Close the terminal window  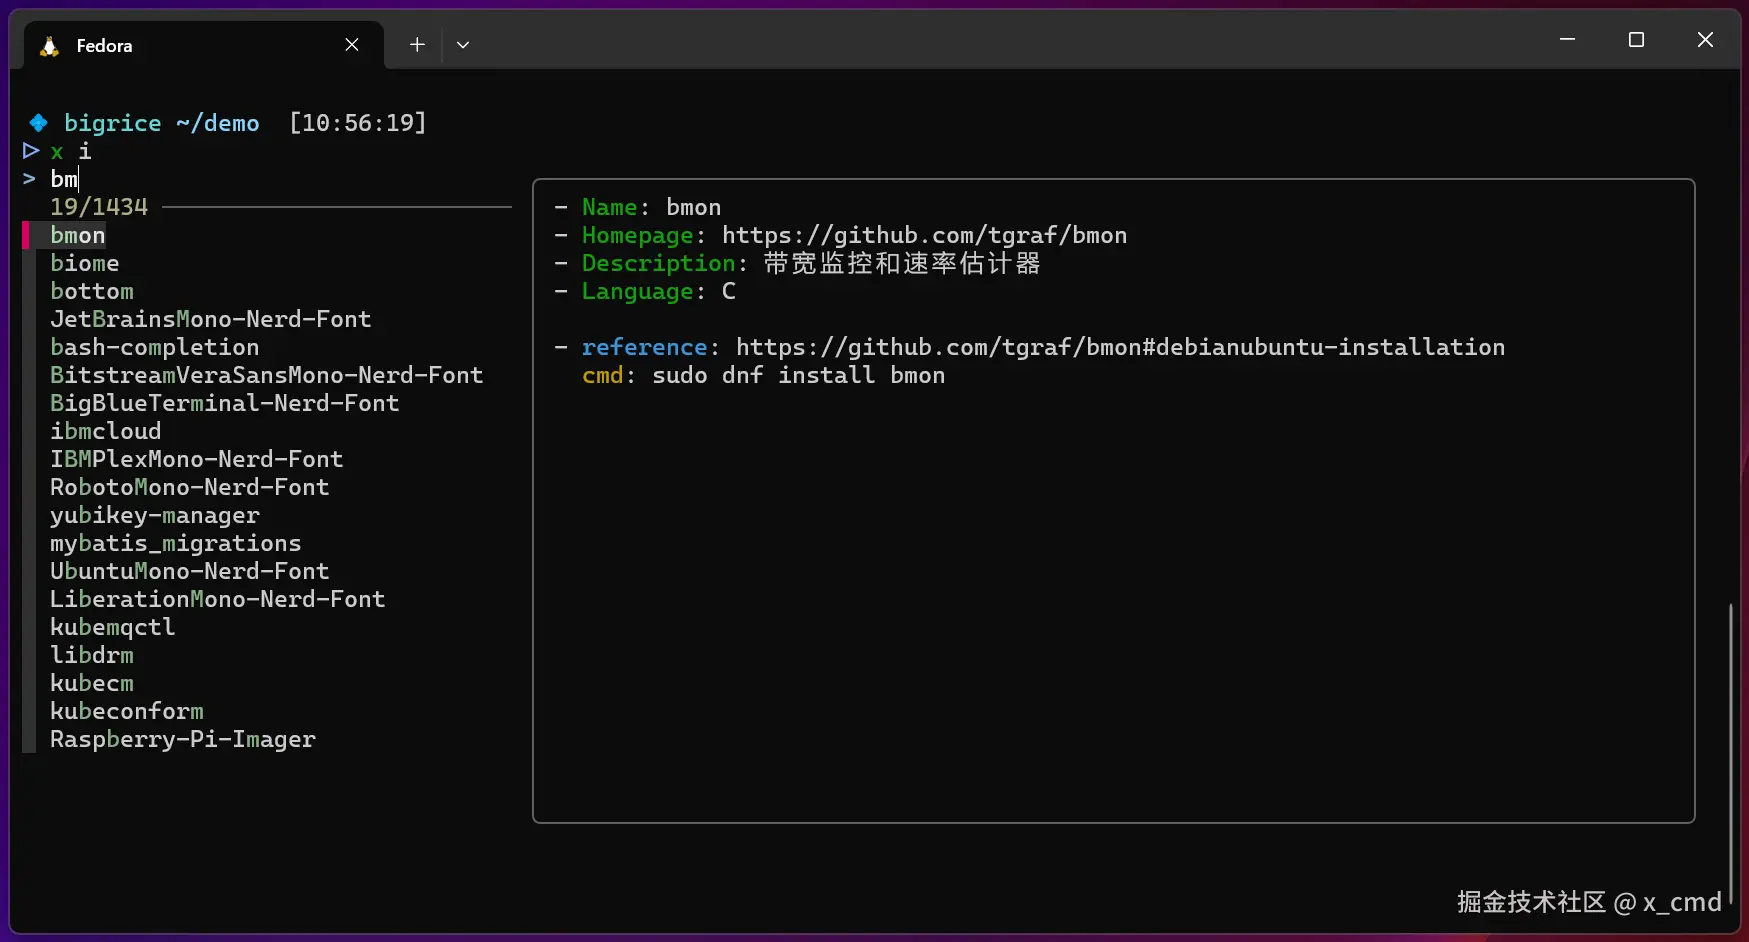click(1705, 40)
